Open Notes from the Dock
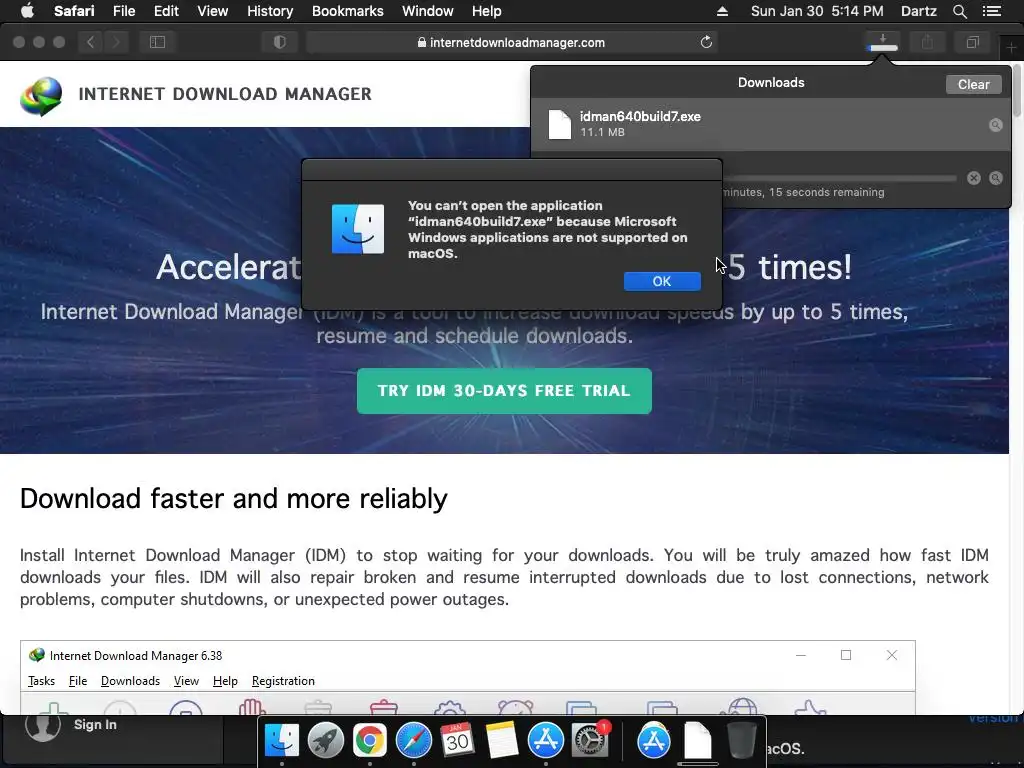Viewport: 1024px width, 768px height. [502, 741]
